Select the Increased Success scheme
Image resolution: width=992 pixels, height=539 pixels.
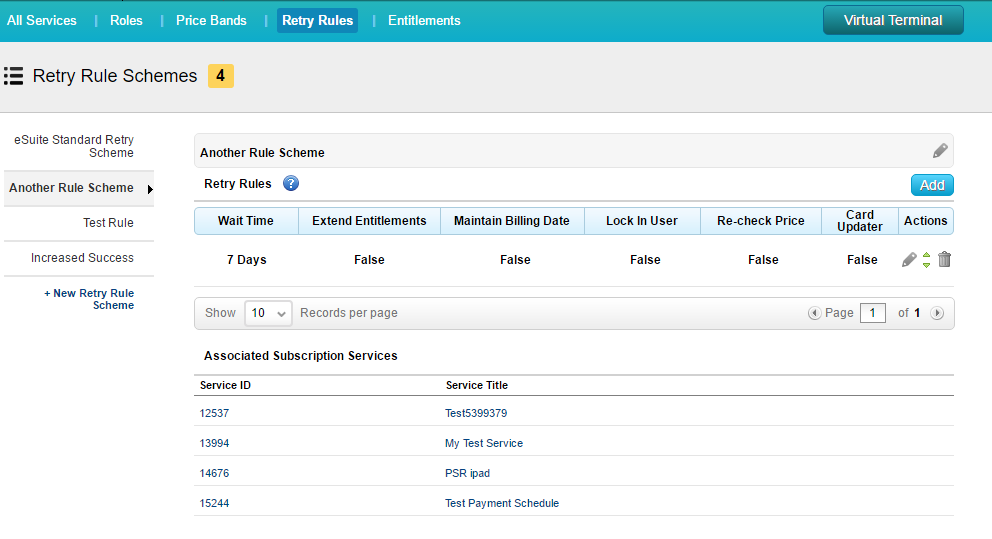pos(82,258)
